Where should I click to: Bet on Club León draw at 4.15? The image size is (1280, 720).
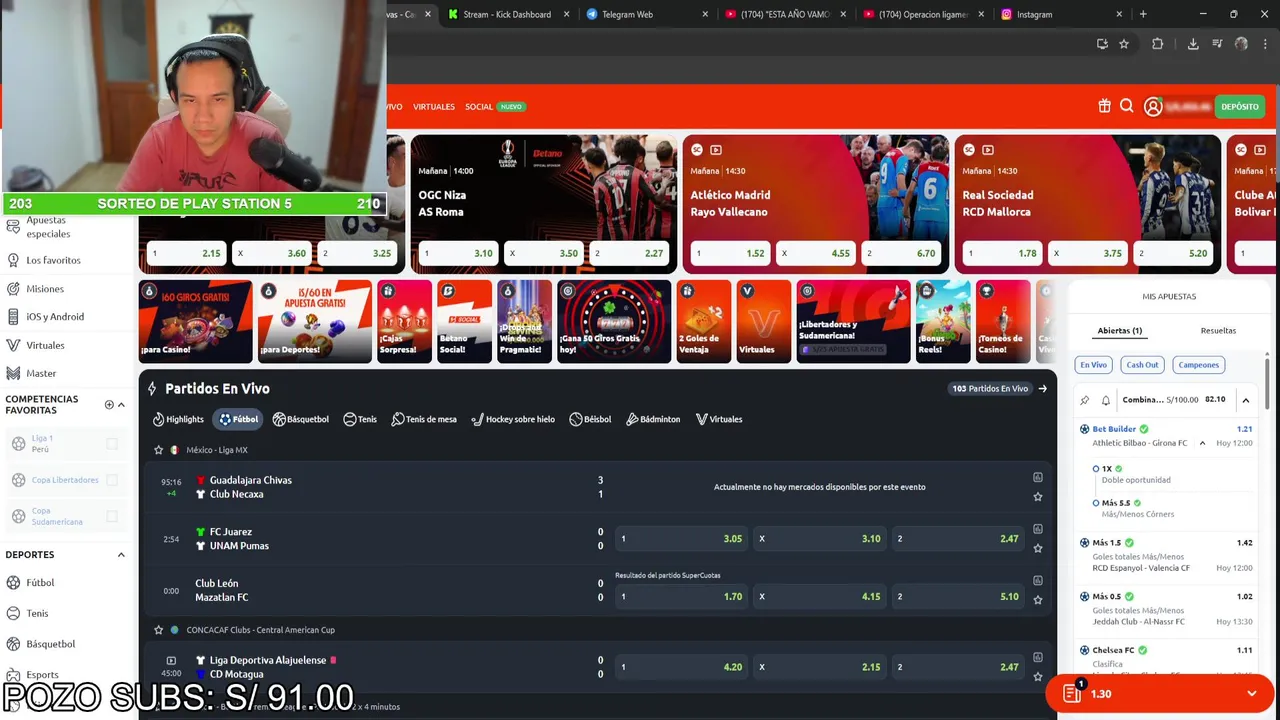click(820, 597)
